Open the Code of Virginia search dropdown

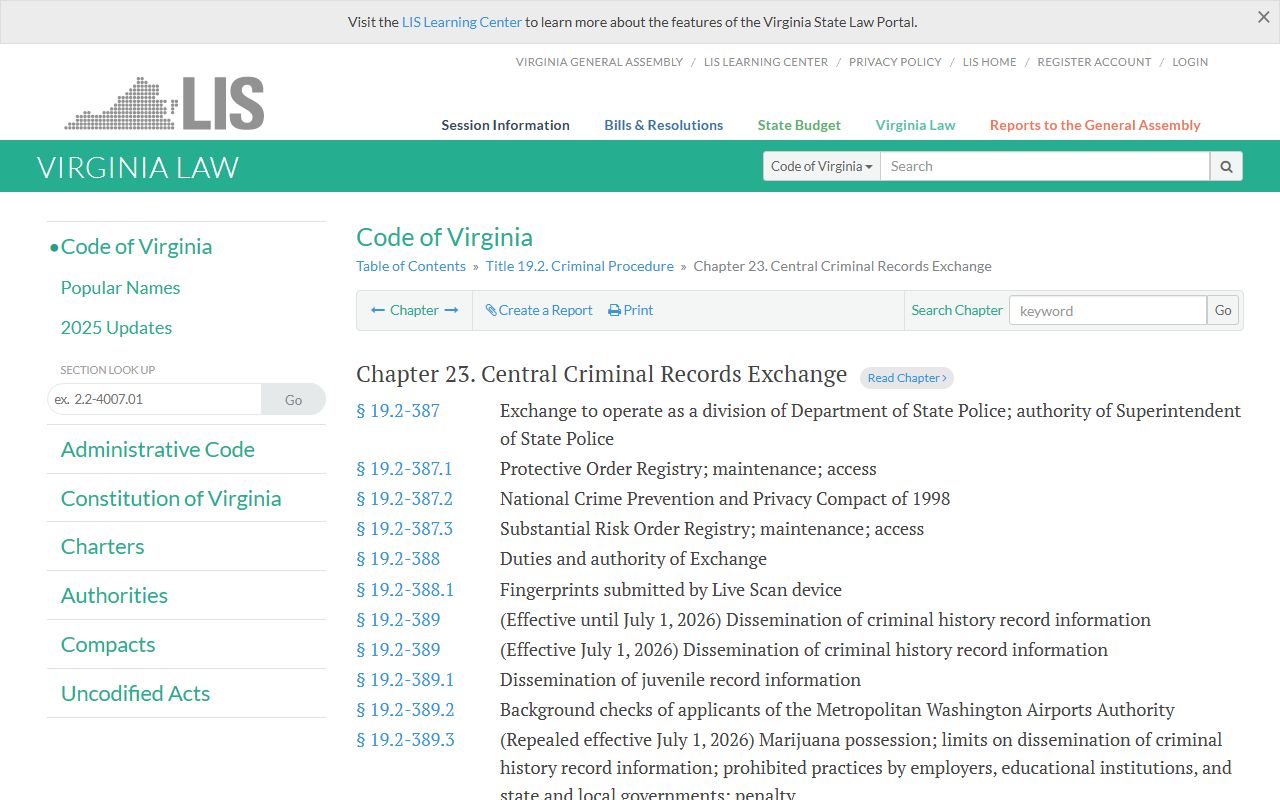(x=821, y=166)
